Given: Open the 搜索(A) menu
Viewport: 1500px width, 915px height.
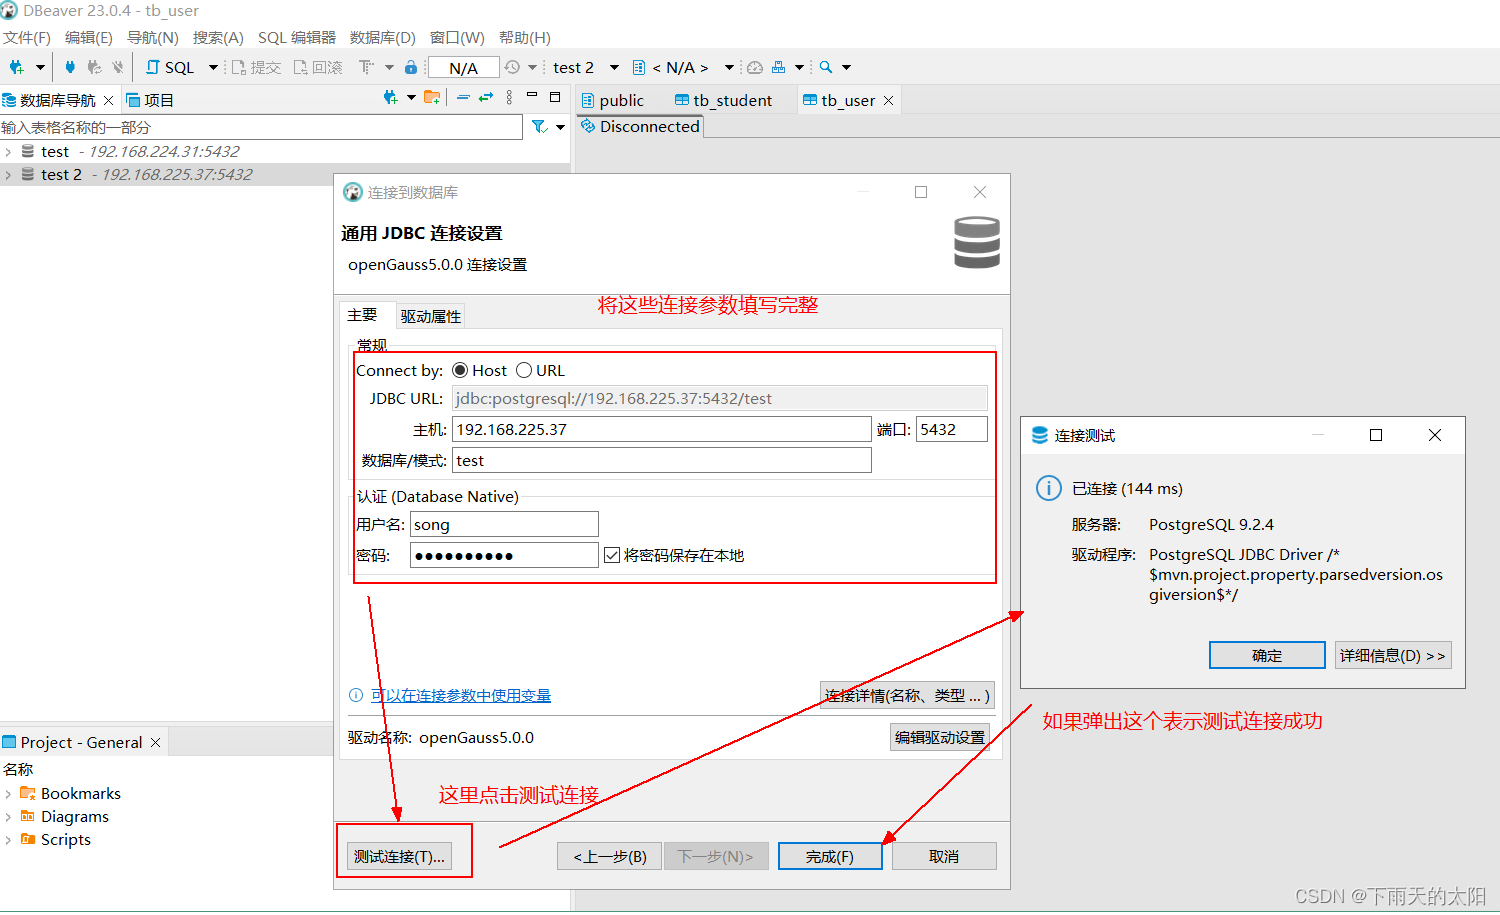Looking at the screenshot, I should click(218, 37).
